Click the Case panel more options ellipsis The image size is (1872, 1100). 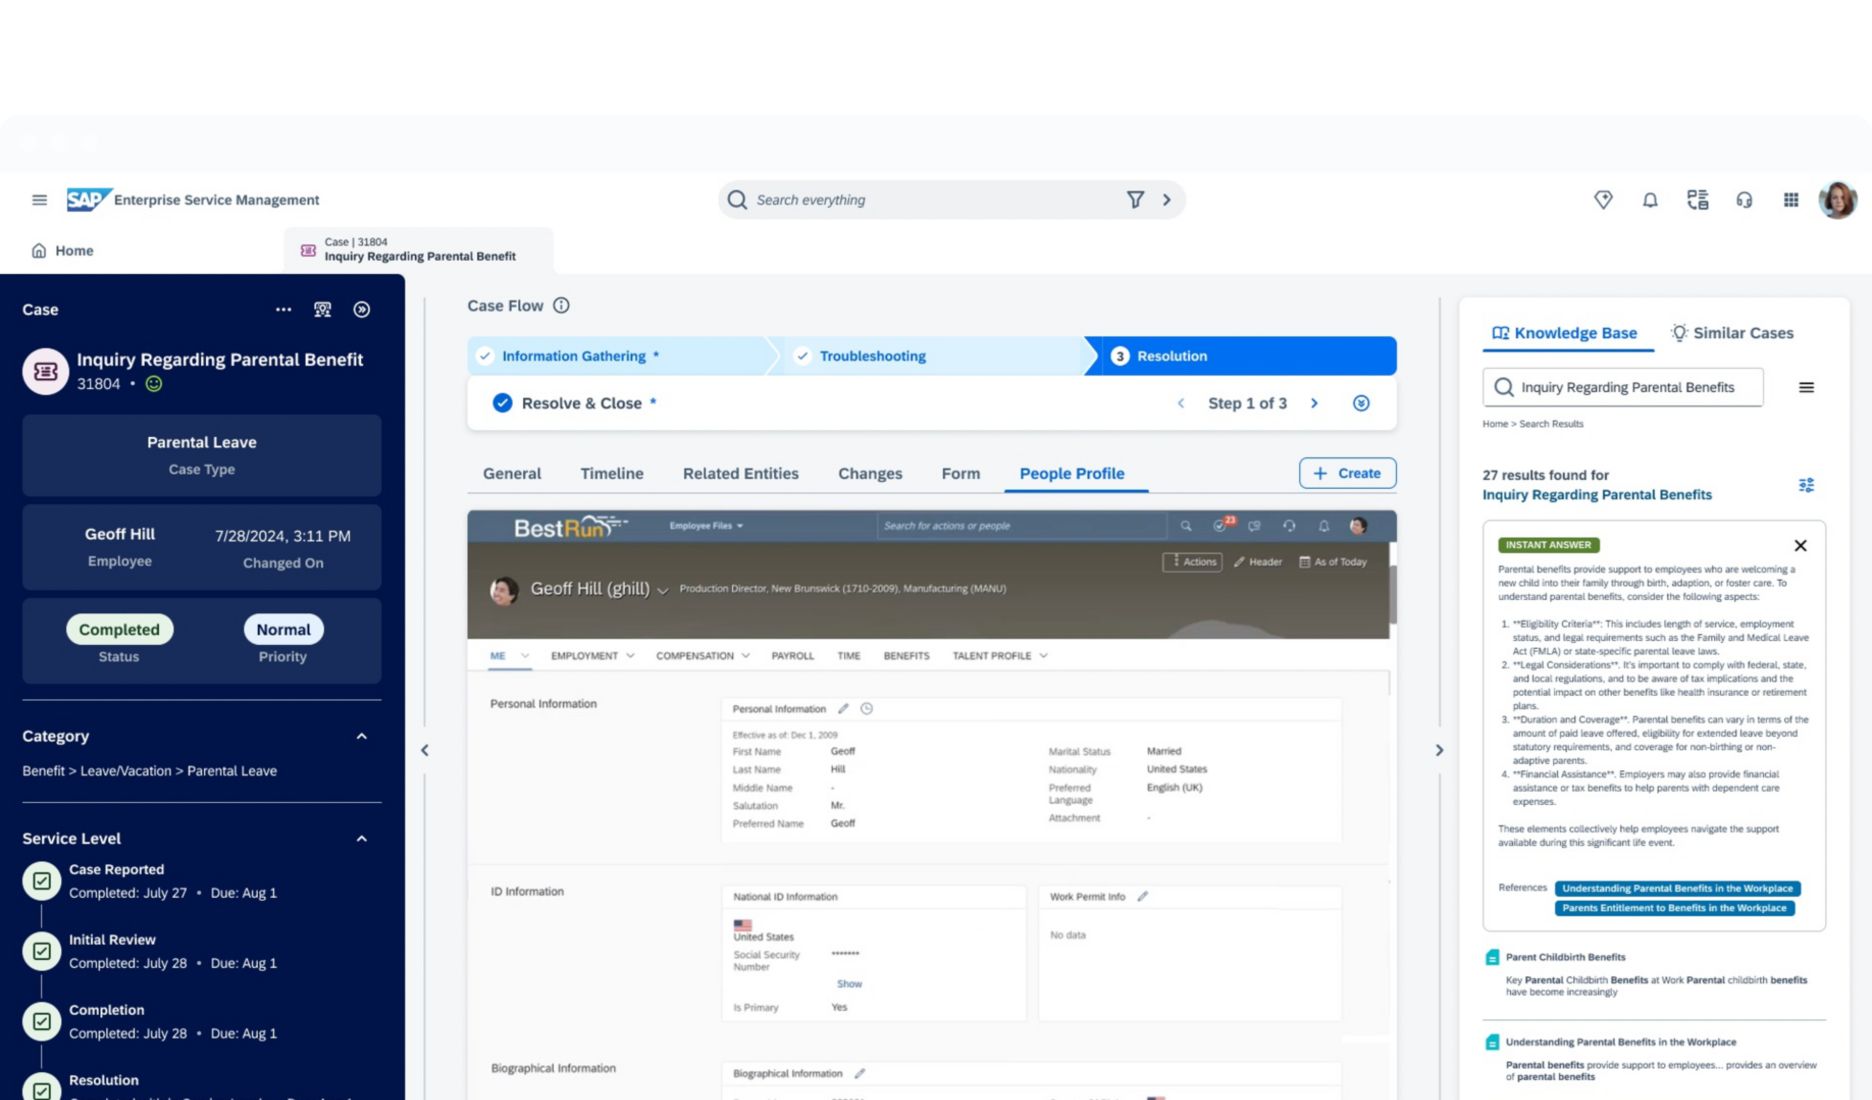click(x=283, y=310)
